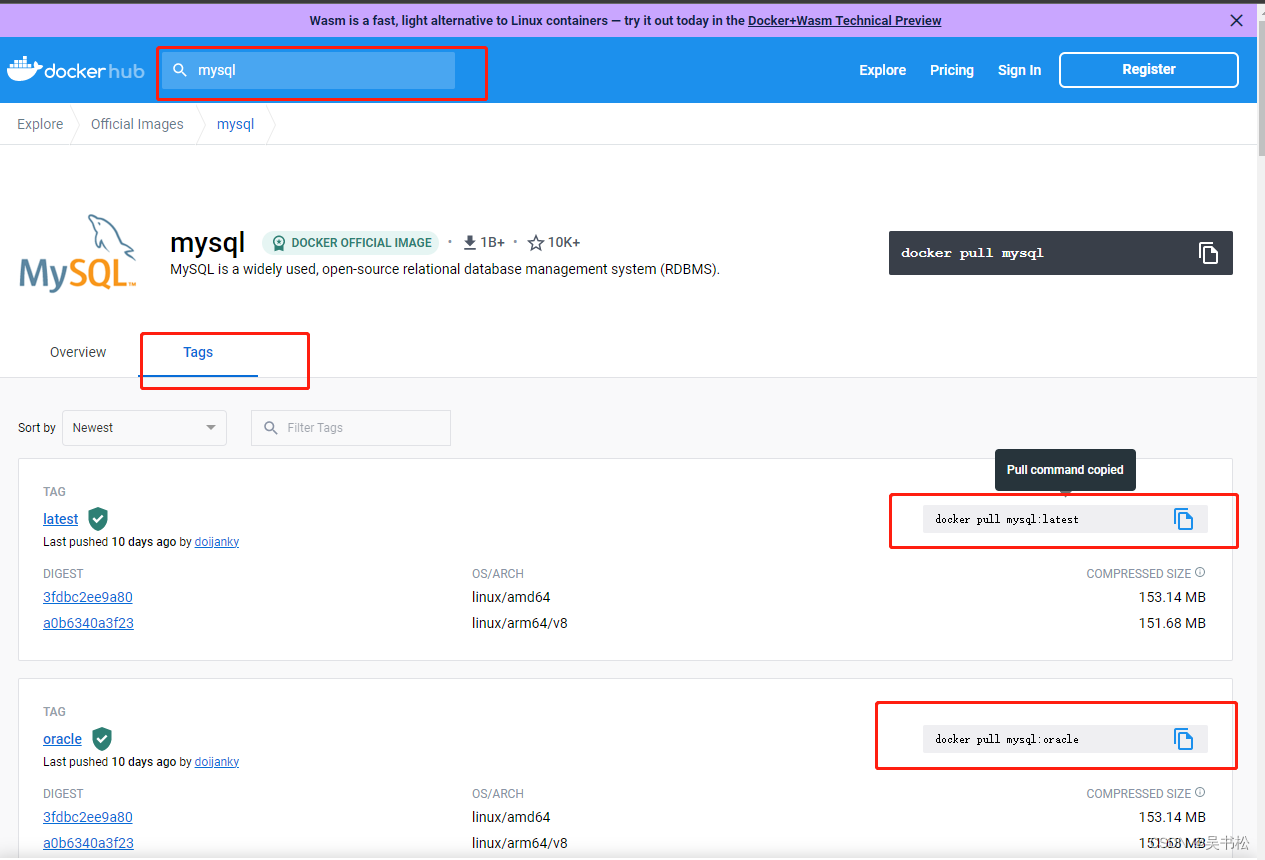Open digest a0b6340a3f23 under latest tag
Viewport: 1265px width, 860px height.
[88, 623]
